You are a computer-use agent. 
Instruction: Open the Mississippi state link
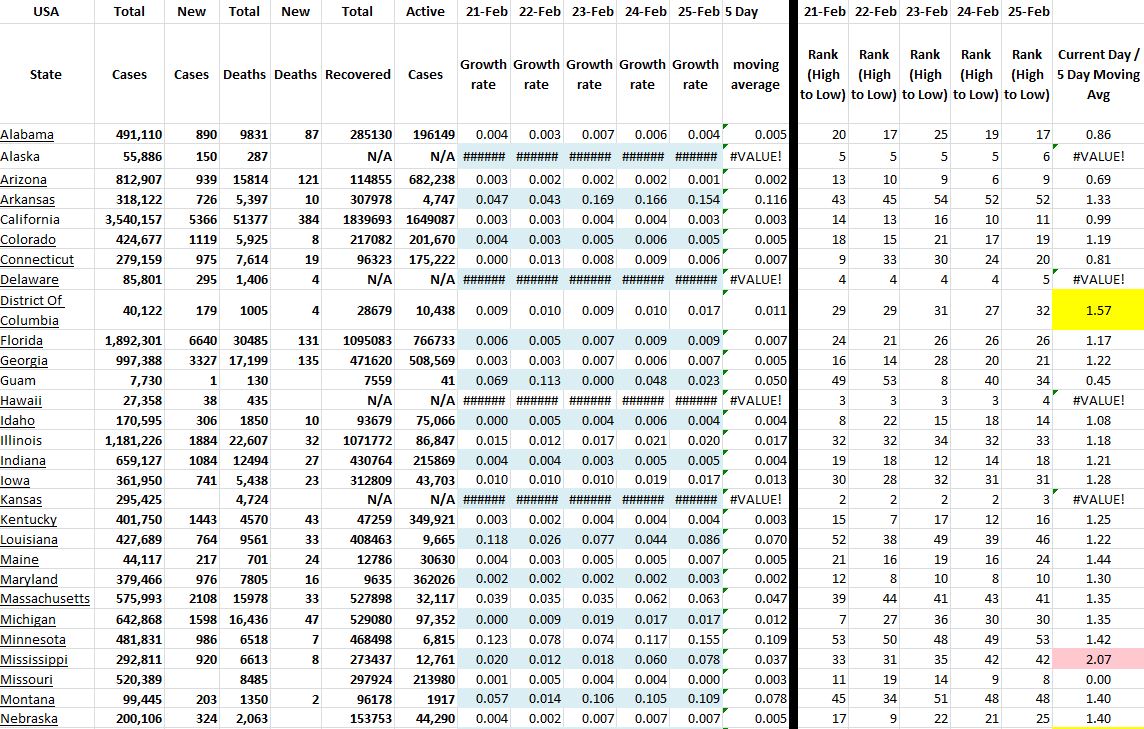coord(34,660)
